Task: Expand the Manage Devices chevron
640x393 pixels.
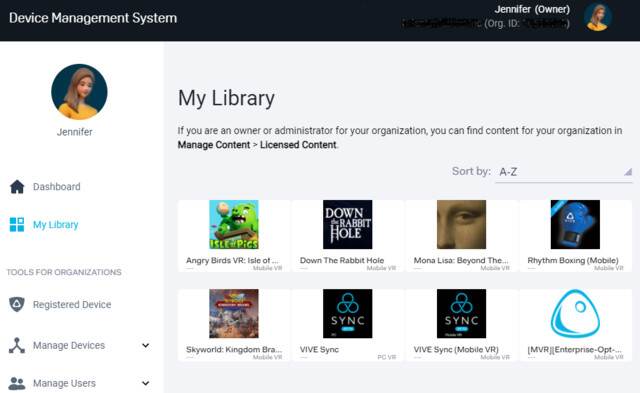Action: pyautogui.click(x=145, y=345)
